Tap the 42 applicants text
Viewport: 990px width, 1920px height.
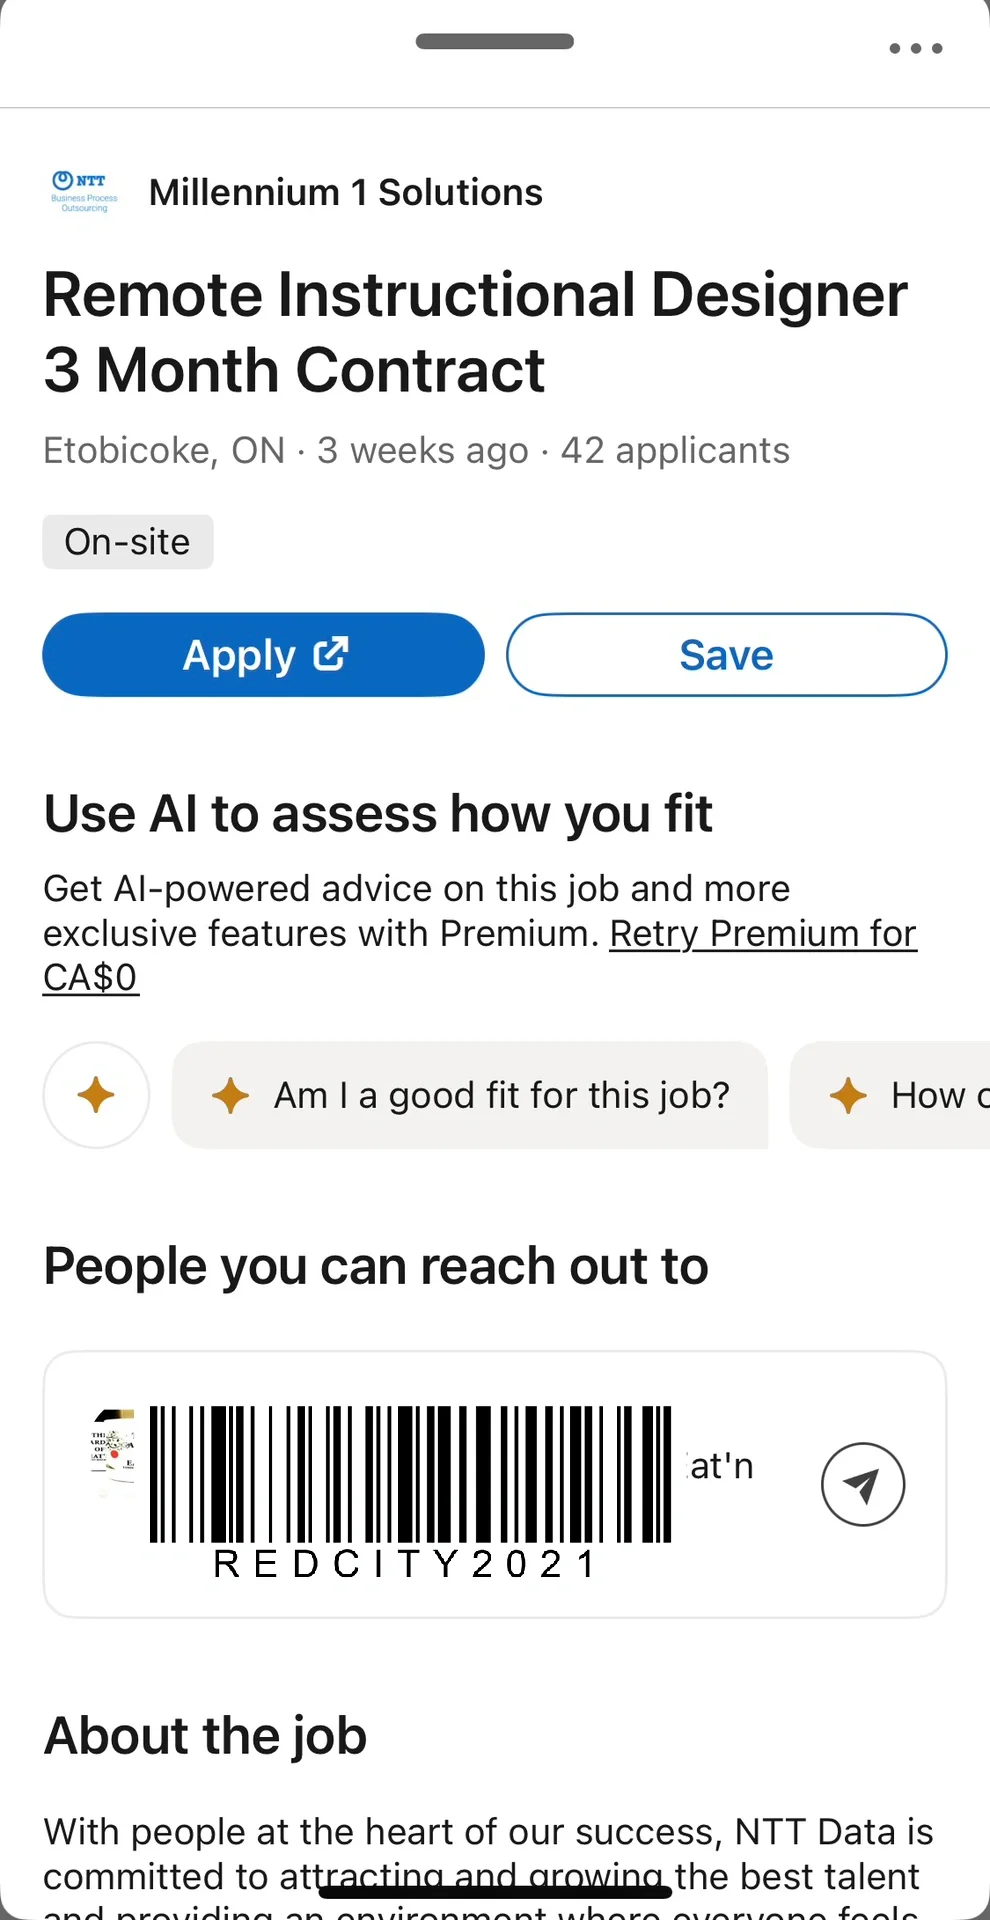675,450
